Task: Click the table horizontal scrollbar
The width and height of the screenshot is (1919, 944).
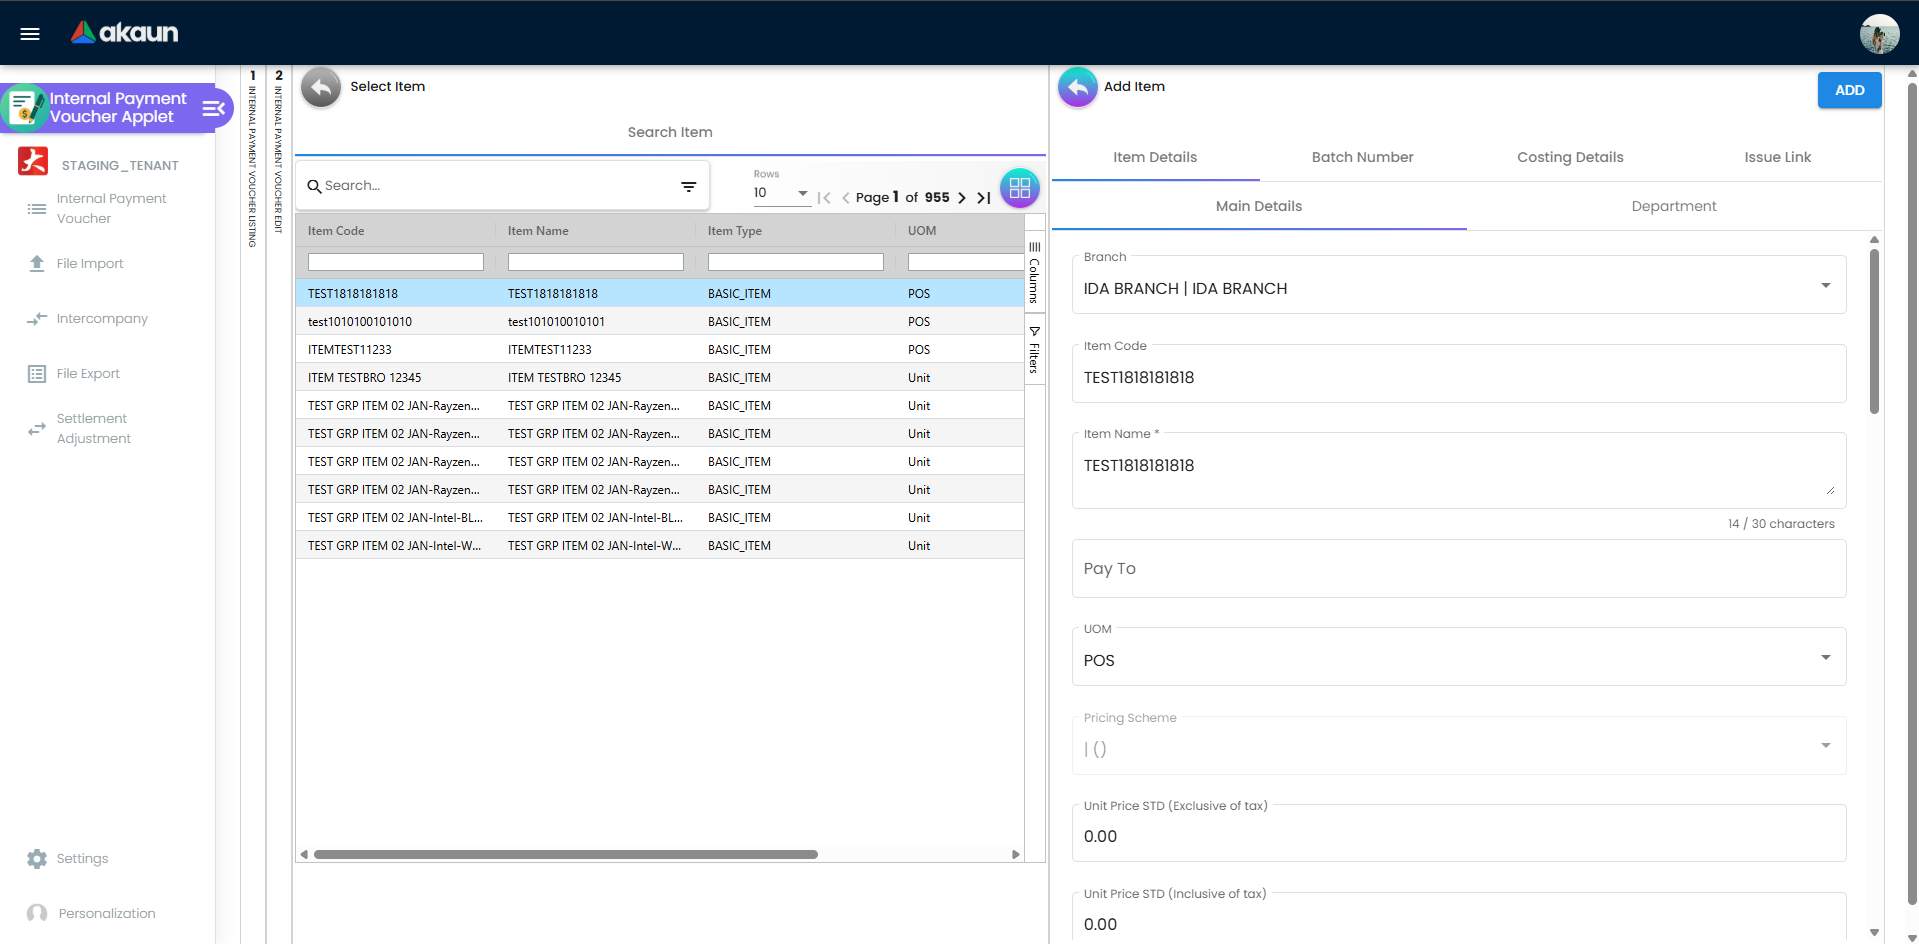Action: click(566, 854)
